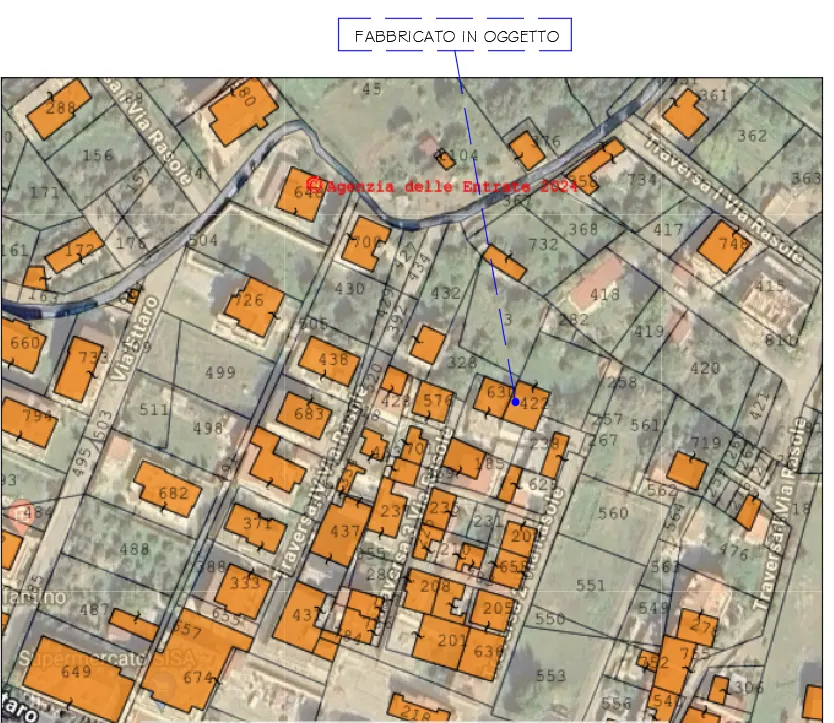This screenshot has height=723, width=834.
Task: Click parcel number 432
Action: 445,293
